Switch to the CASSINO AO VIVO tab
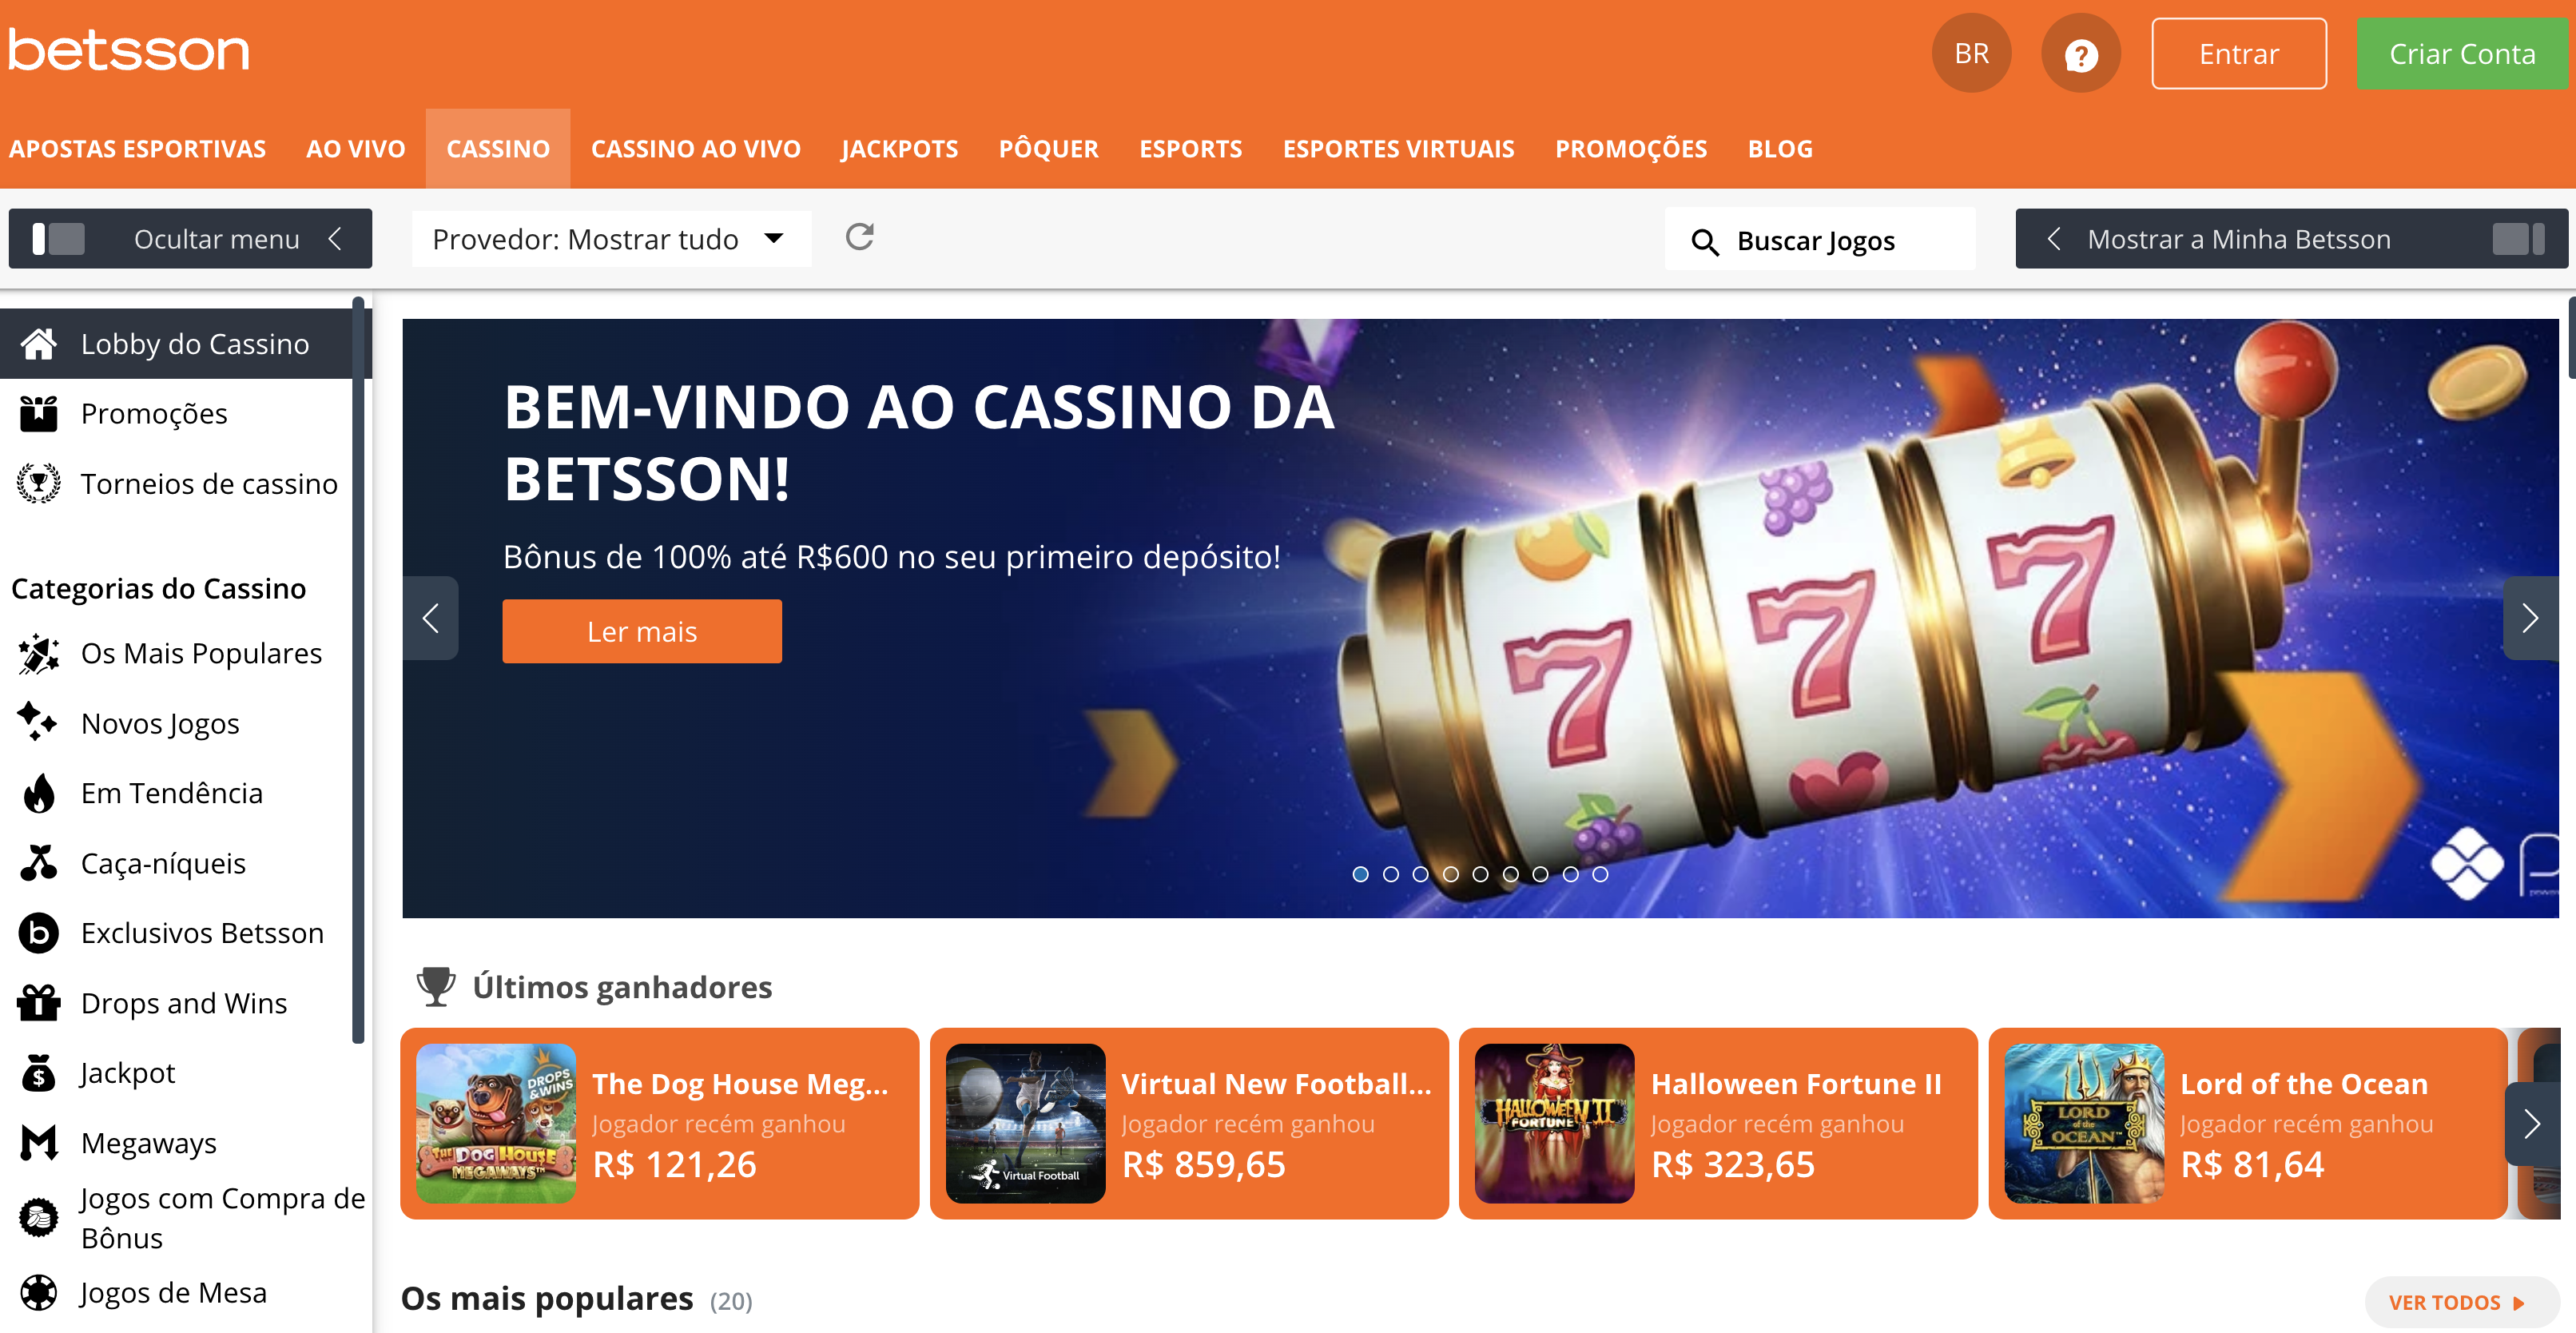This screenshot has height=1333, width=2576. tap(695, 148)
